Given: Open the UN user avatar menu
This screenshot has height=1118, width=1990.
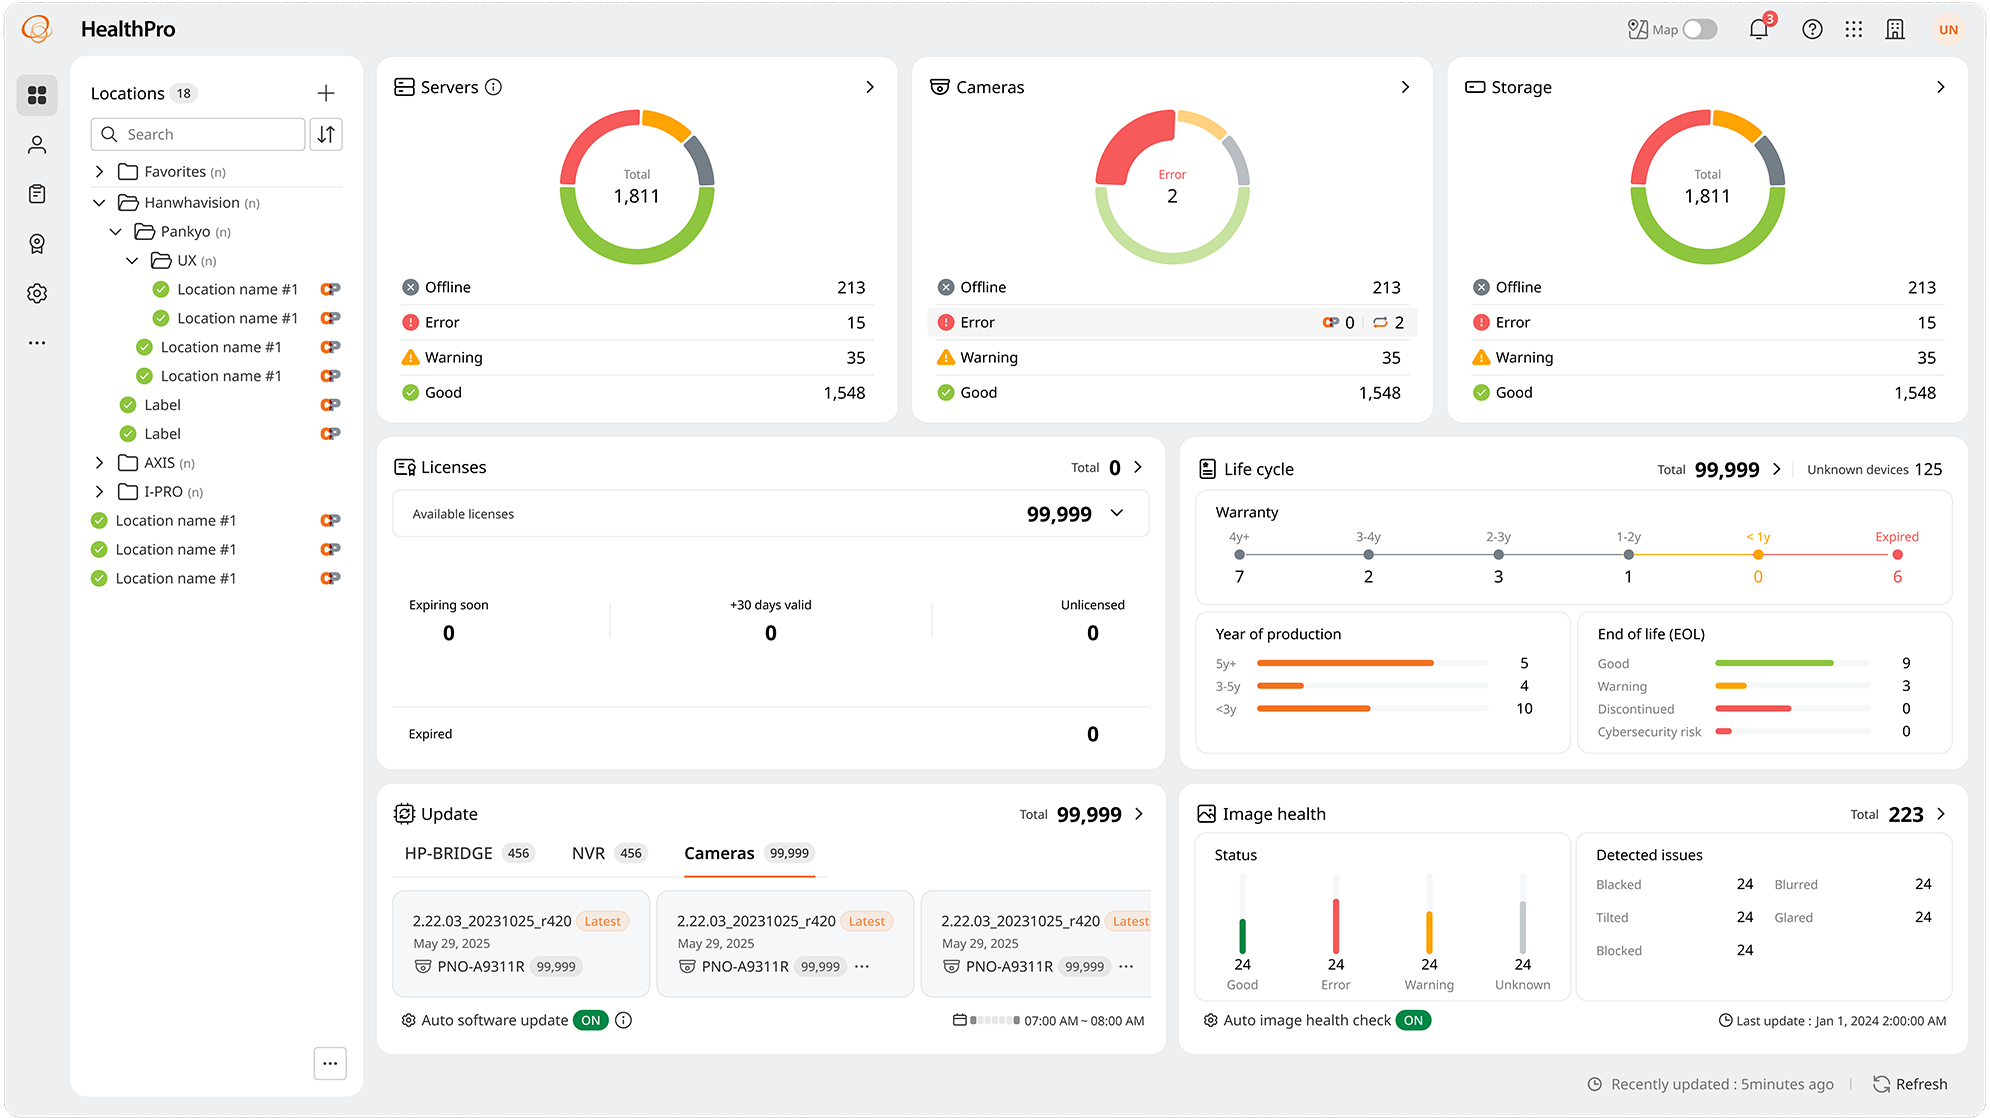Looking at the screenshot, I should [x=1948, y=29].
